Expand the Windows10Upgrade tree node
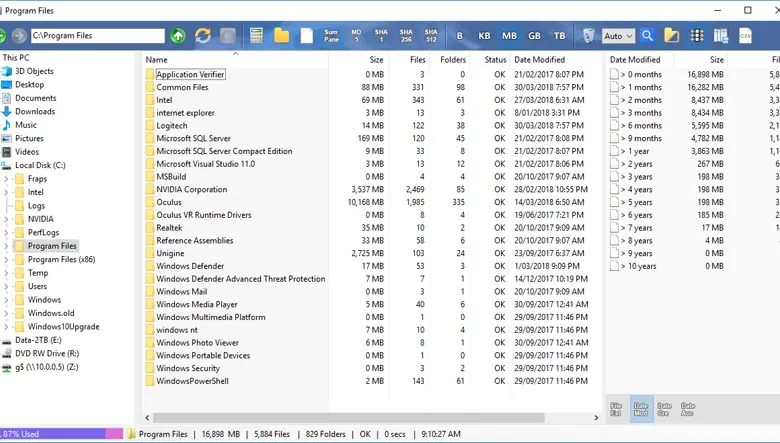The height and width of the screenshot is (443, 780). [6, 326]
